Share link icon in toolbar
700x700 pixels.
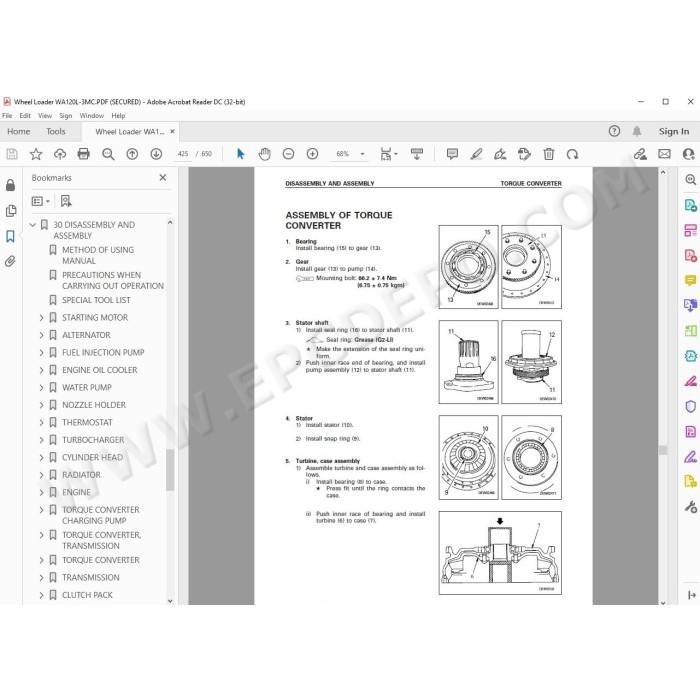(x=640, y=154)
